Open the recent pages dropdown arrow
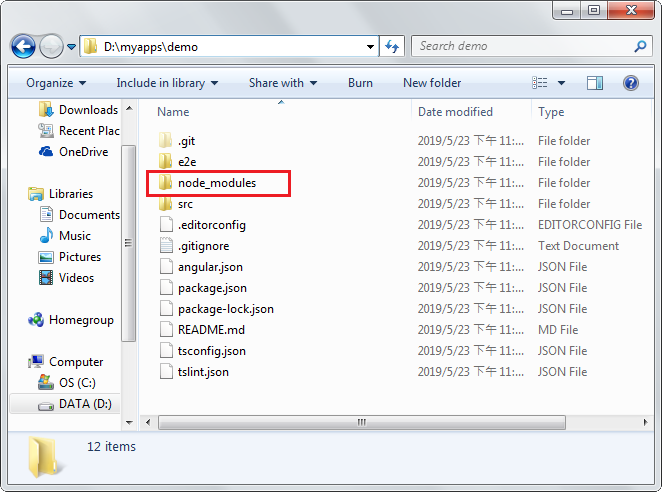Screen dimensions: 662x492 [72, 47]
